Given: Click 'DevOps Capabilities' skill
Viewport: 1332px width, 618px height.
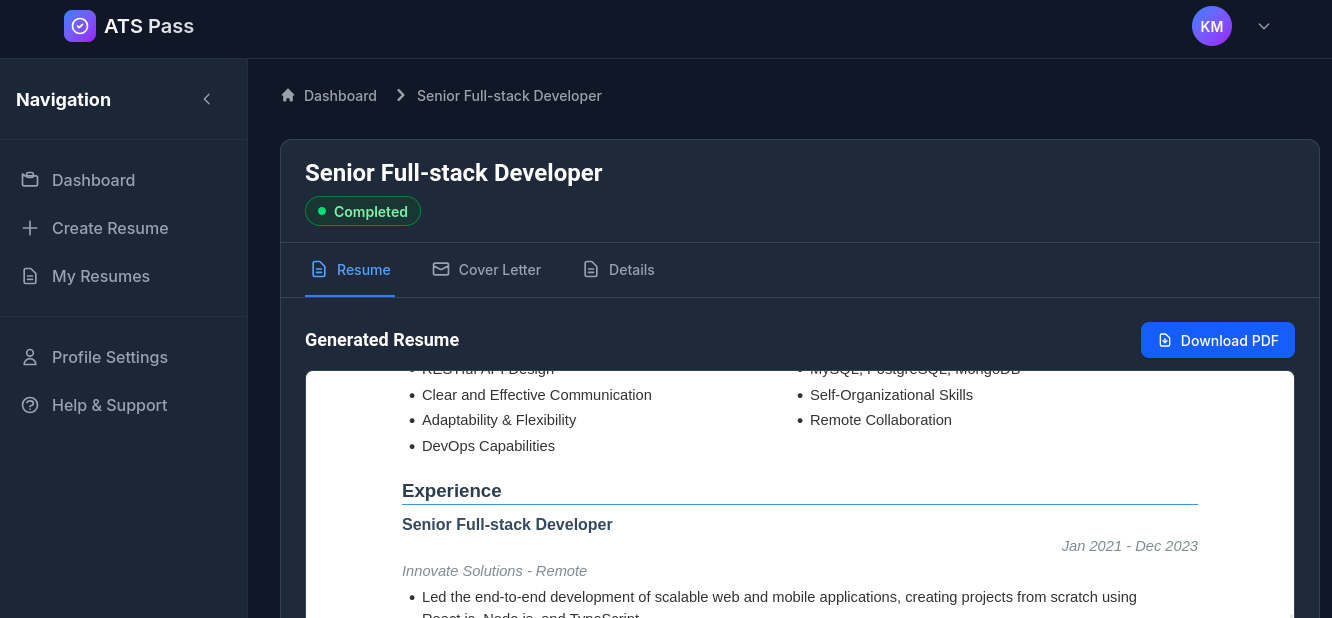Looking at the screenshot, I should (x=488, y=446).
